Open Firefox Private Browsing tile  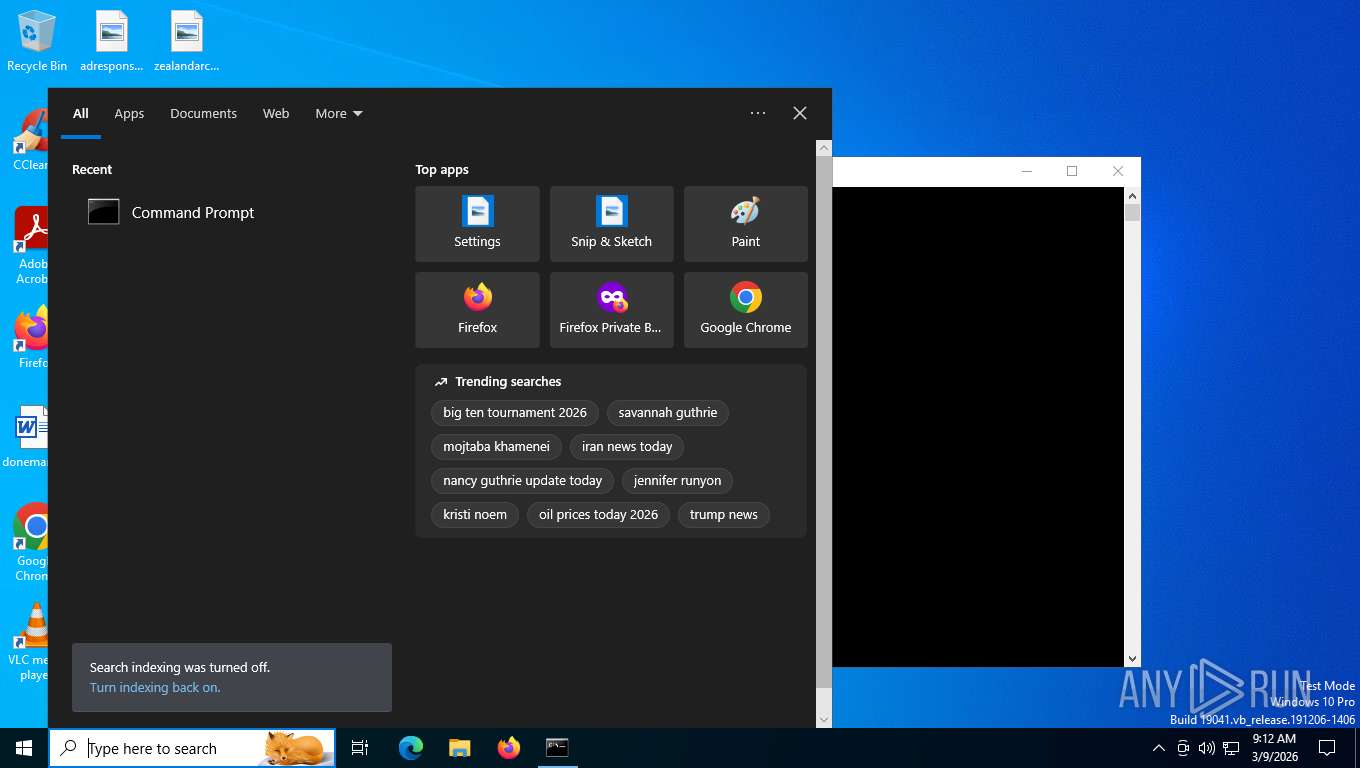612,310
